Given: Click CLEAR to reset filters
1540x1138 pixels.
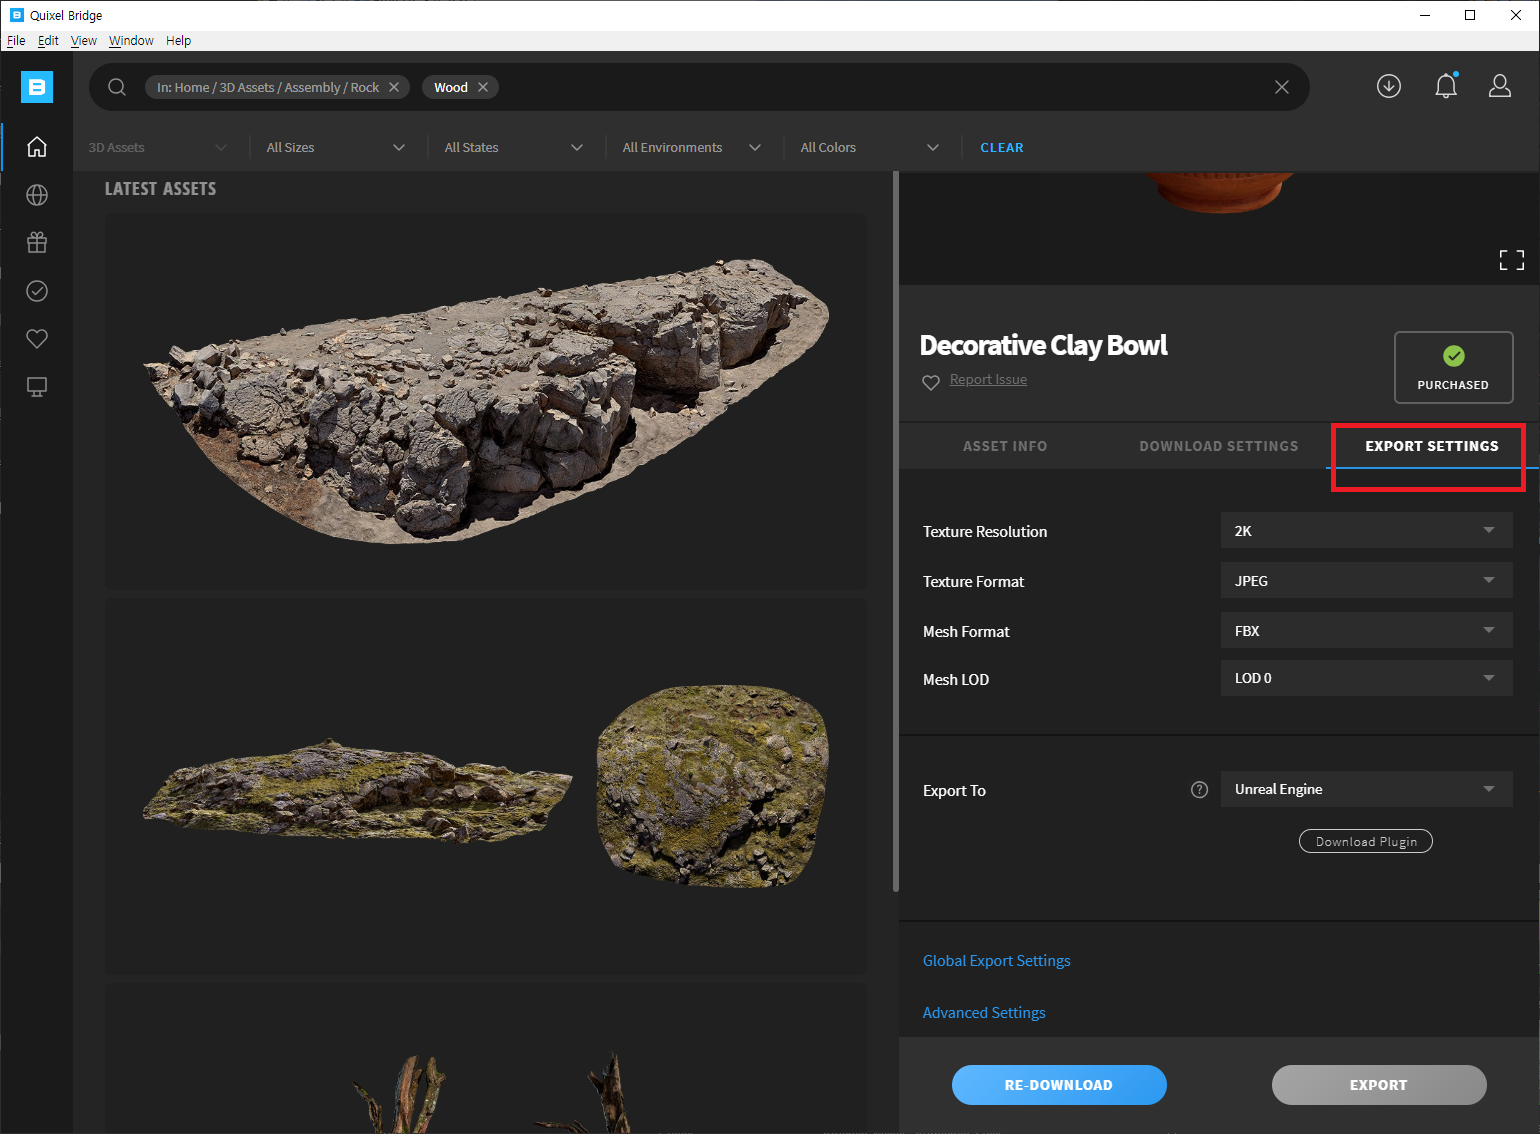Looking at the screenshot, I should click(x=1002, y=147).
